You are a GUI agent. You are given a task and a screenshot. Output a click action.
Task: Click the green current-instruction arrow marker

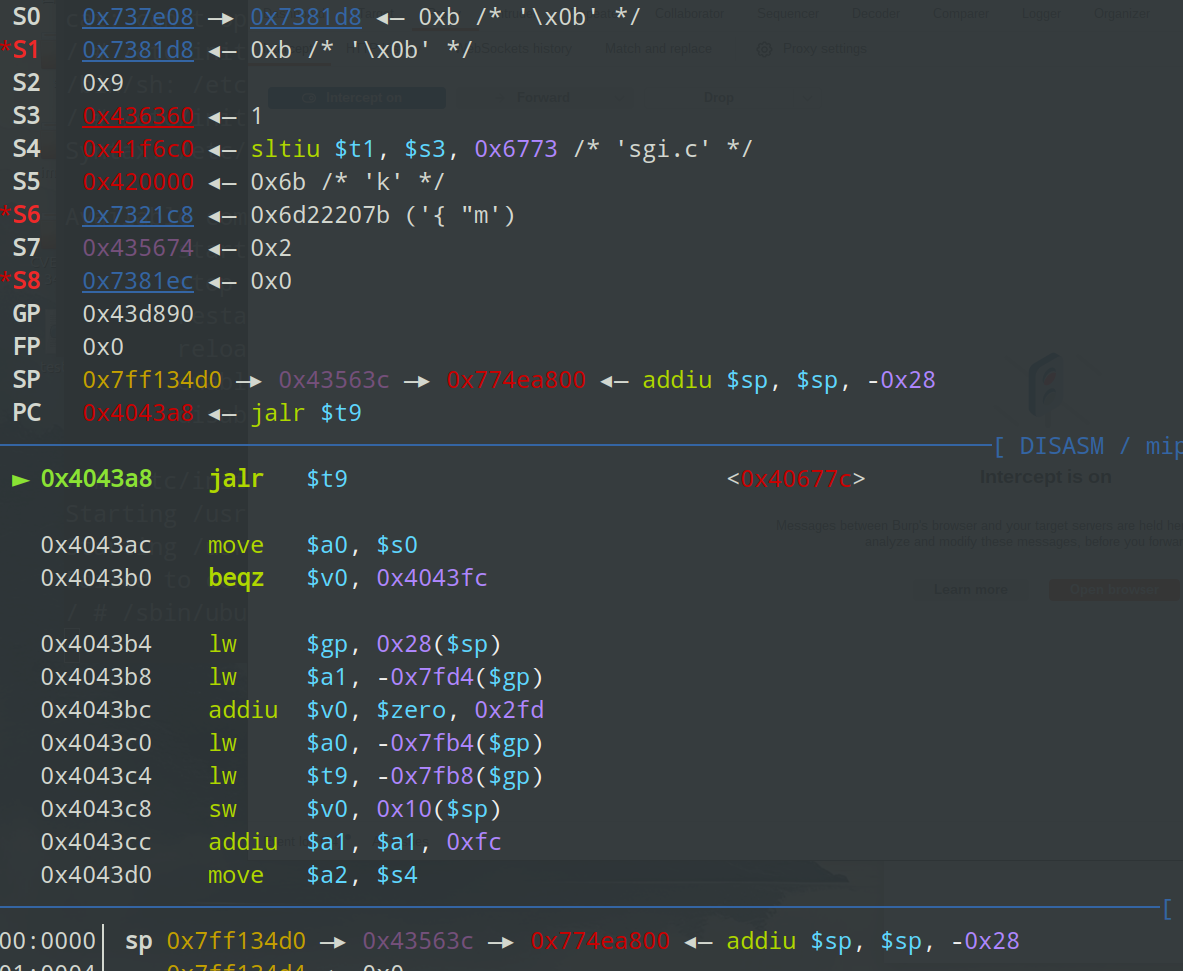click(20, 479)
